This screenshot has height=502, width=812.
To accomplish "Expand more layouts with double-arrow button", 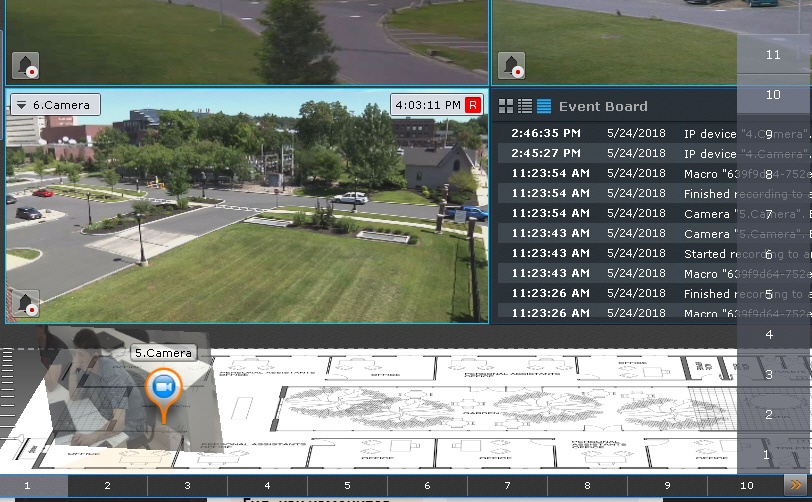I will (795, 484).
